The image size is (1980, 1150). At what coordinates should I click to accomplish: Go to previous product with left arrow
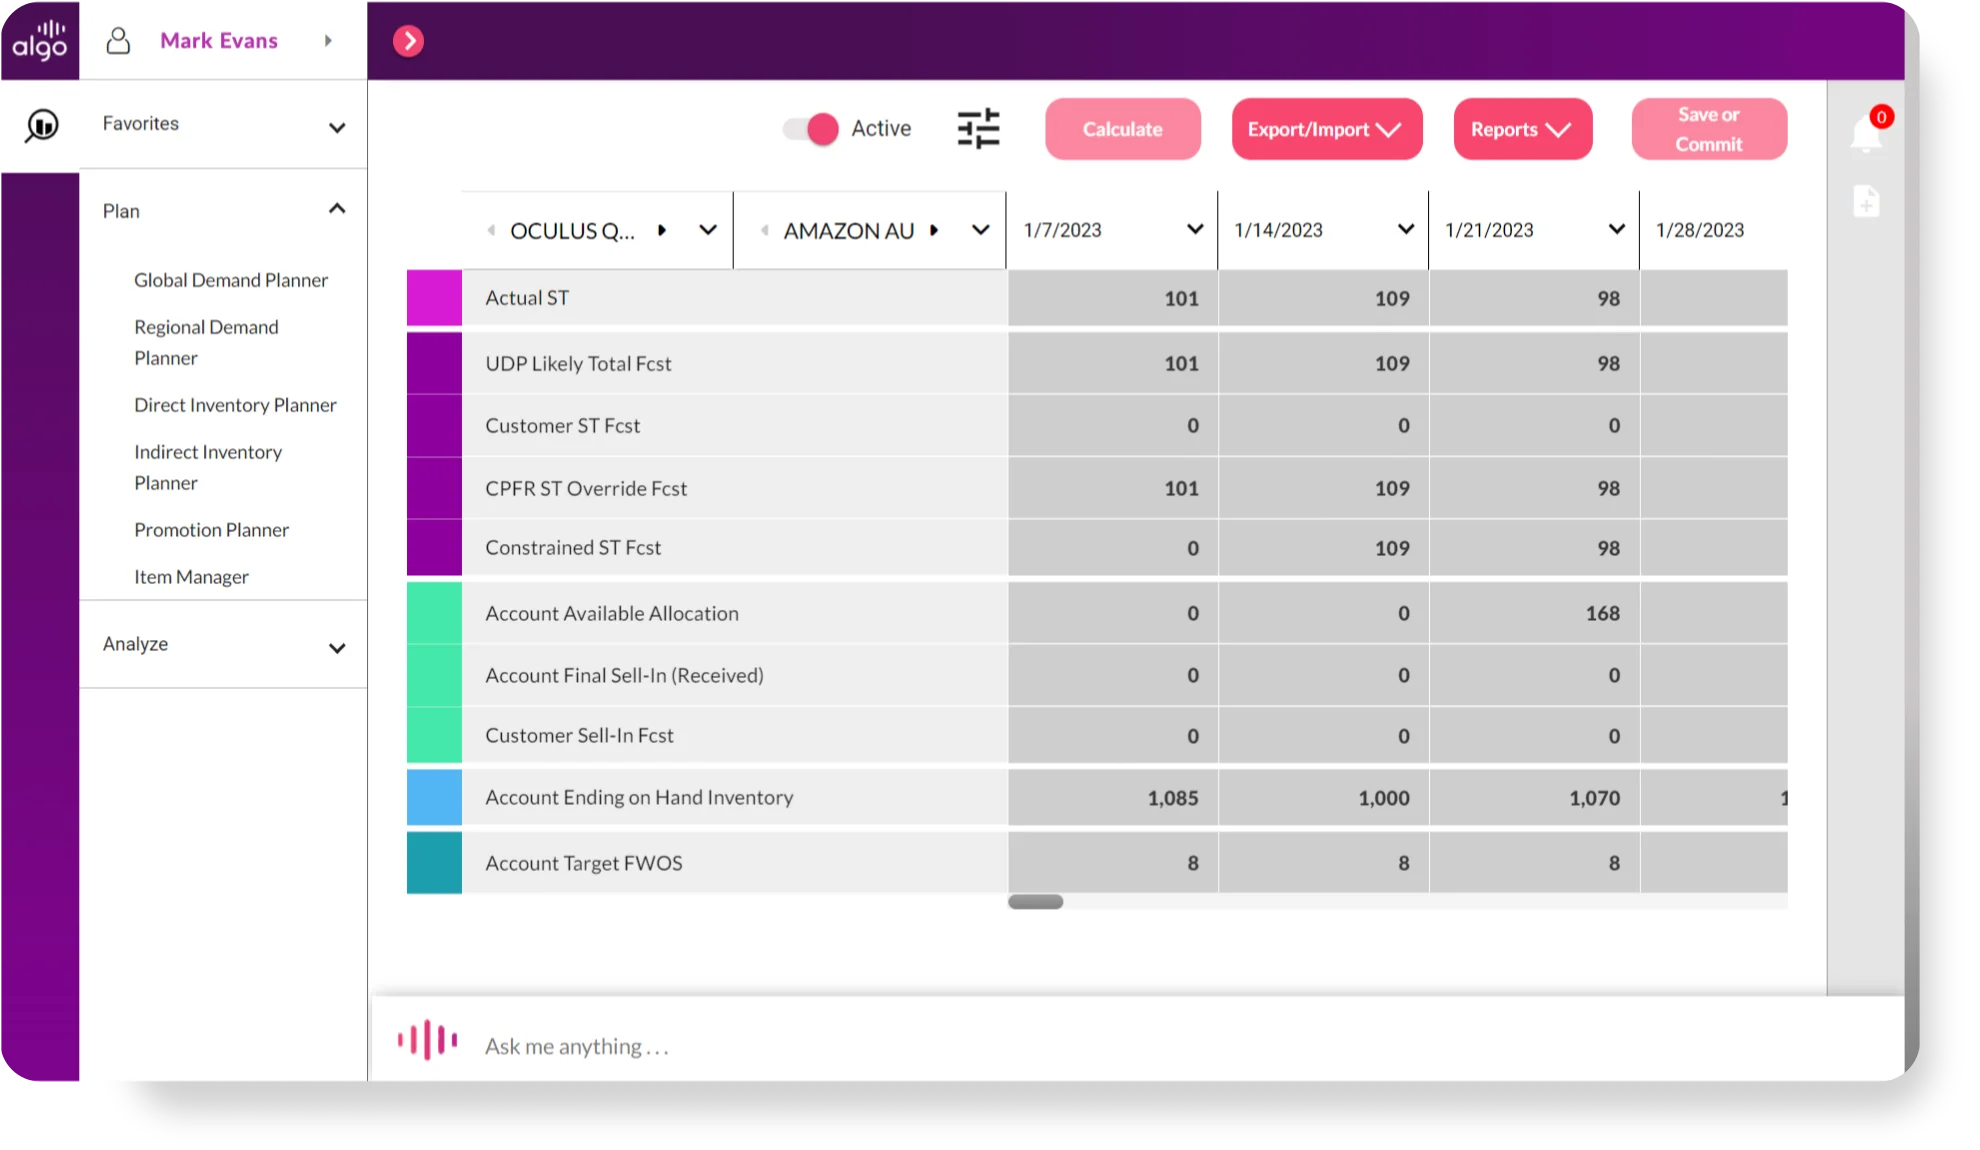[491, 231]
